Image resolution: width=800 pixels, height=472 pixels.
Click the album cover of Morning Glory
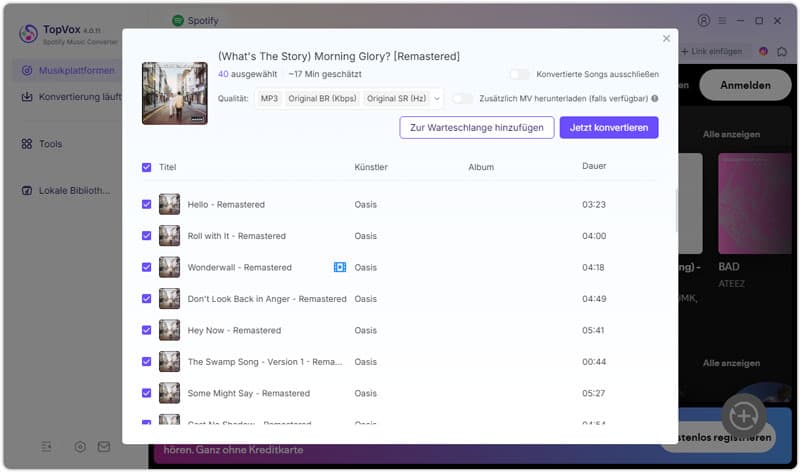coord(174,93)
